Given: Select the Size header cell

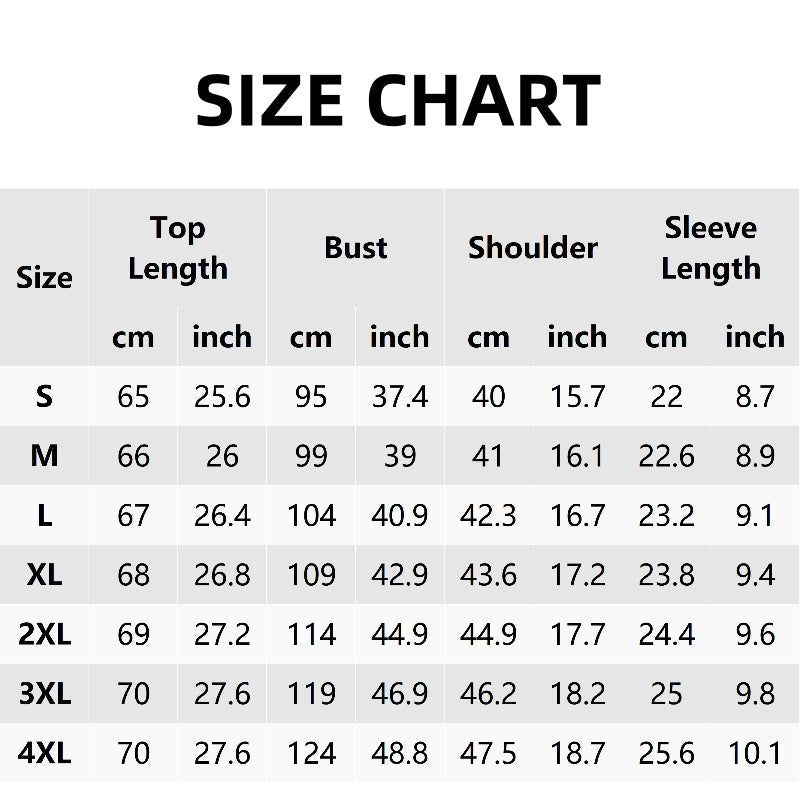Looking at the screenshot, I should pyautogui.click(x=44, y=278).
